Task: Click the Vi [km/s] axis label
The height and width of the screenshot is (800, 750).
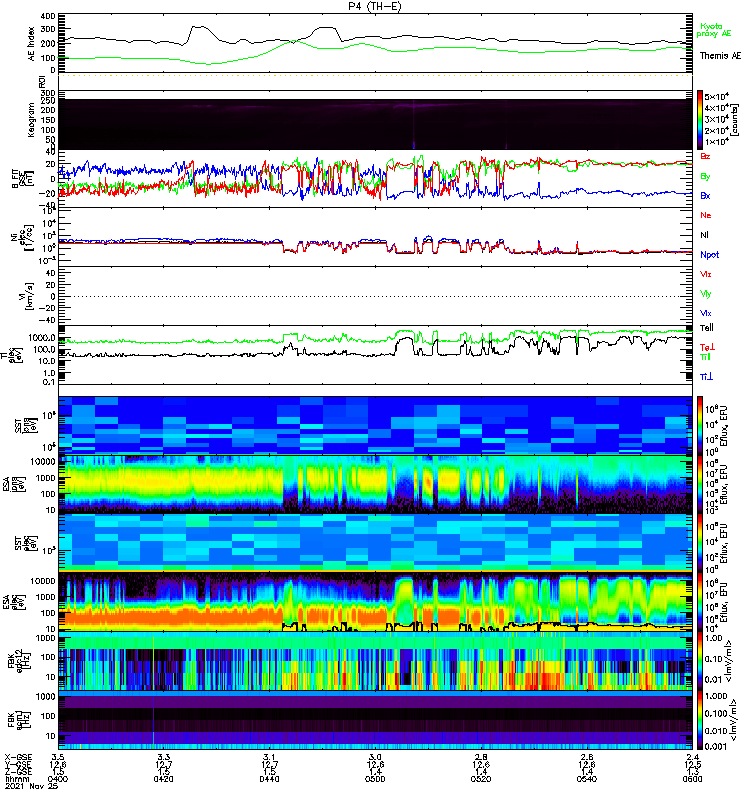Action: point(26,296)
